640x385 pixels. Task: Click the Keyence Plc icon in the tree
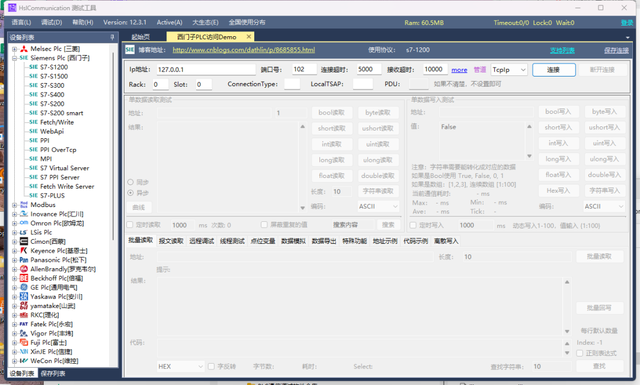tap(24, 251)
